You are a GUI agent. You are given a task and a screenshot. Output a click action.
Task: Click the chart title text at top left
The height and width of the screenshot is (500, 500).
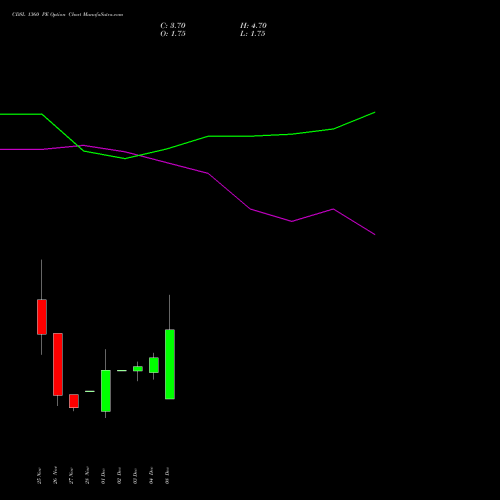tap(67, 15)
